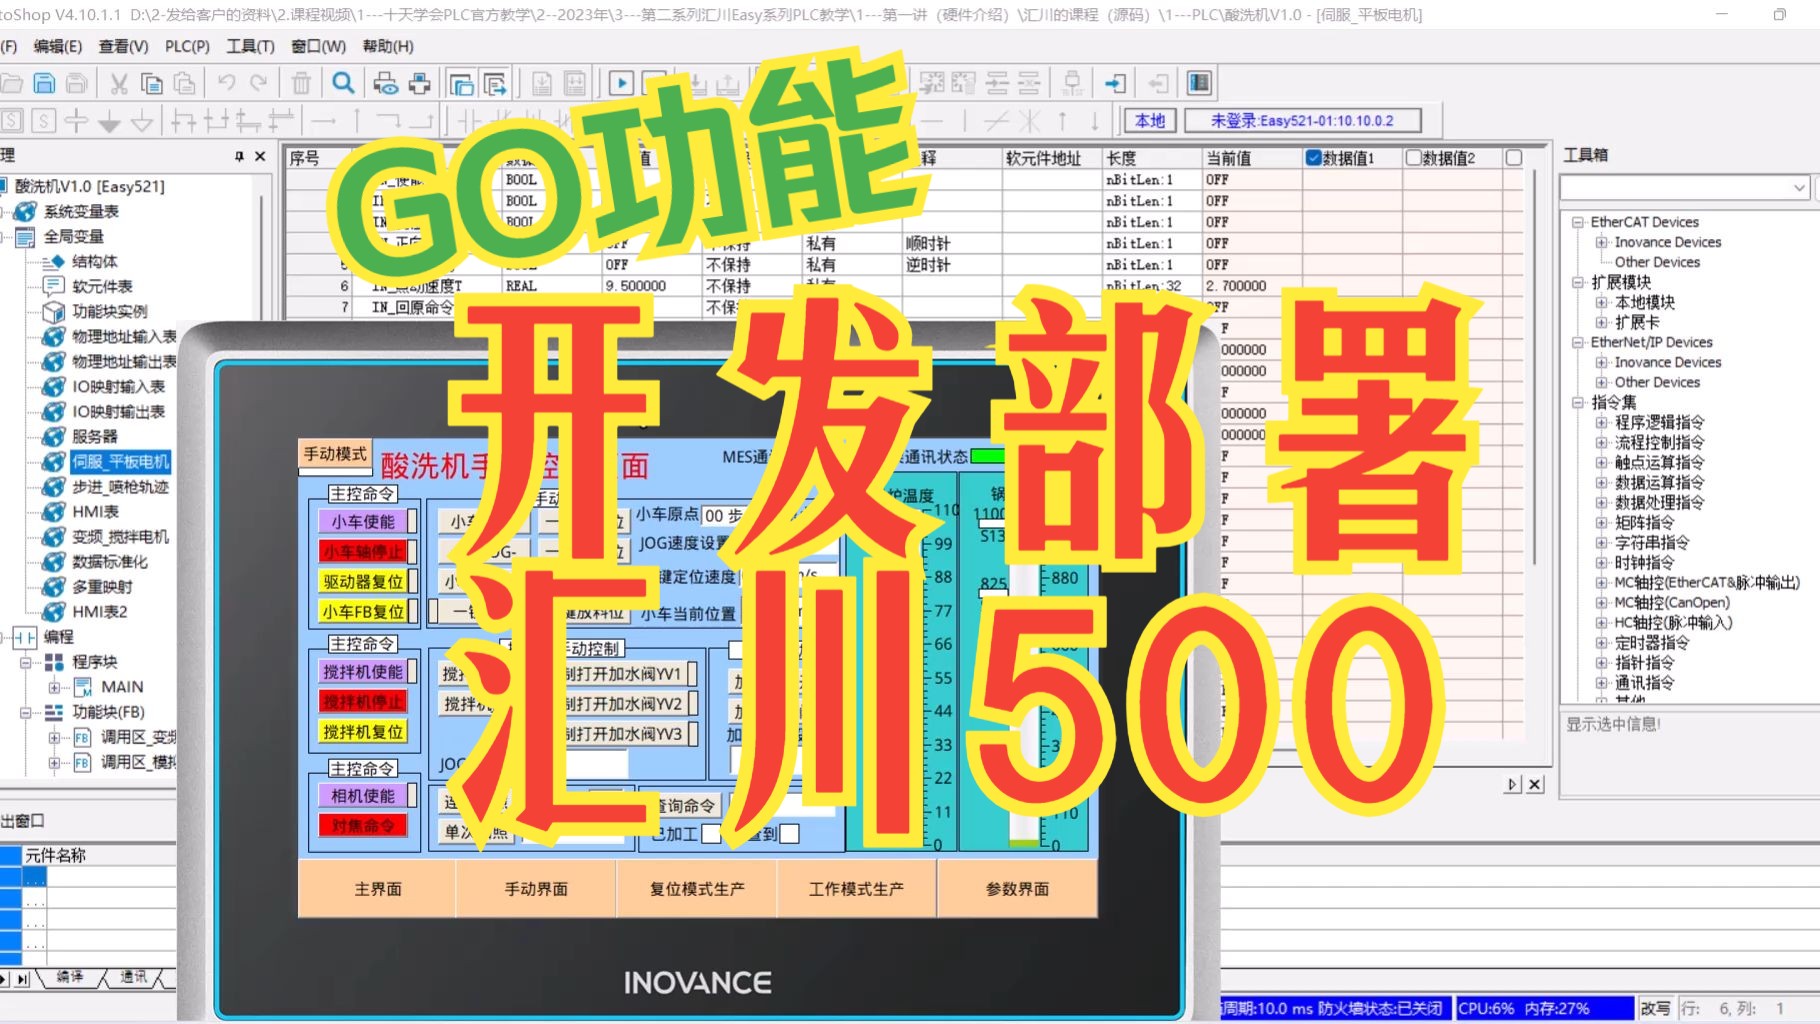Click the slash invert ladder icon
This screenshot has width=1820, height=1024.
[996, 121]
